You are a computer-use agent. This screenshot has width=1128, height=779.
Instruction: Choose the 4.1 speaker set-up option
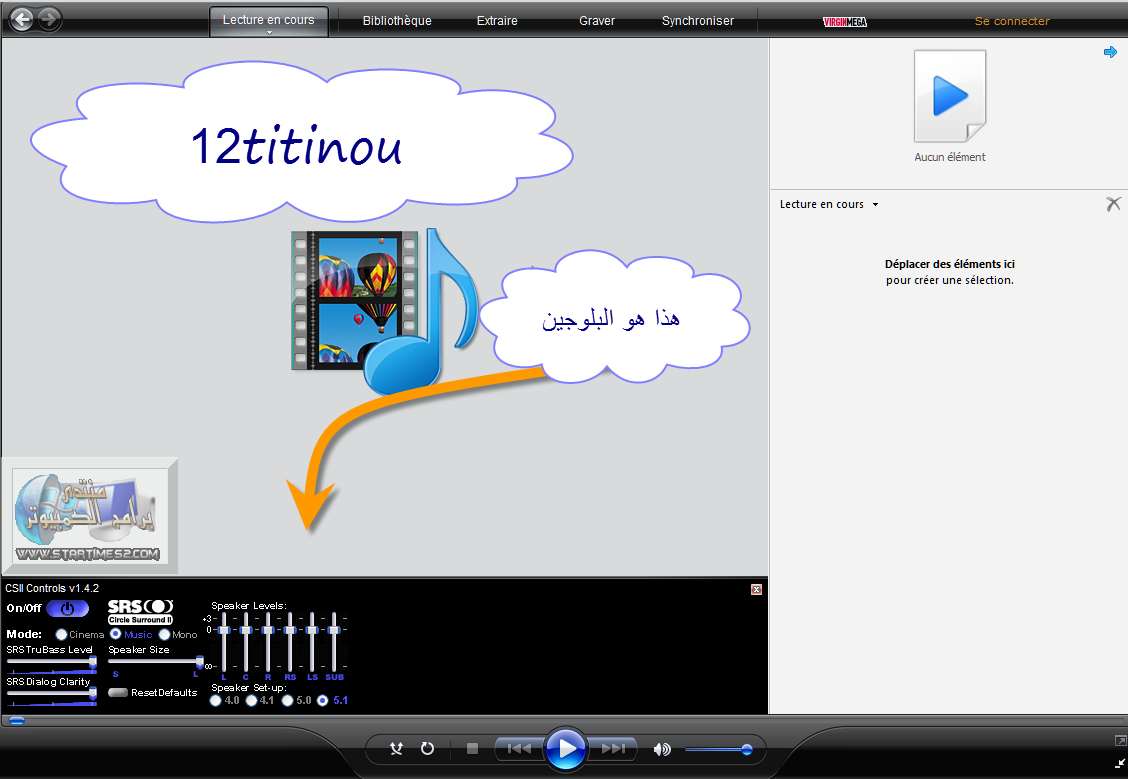click(x=252, y=700)
